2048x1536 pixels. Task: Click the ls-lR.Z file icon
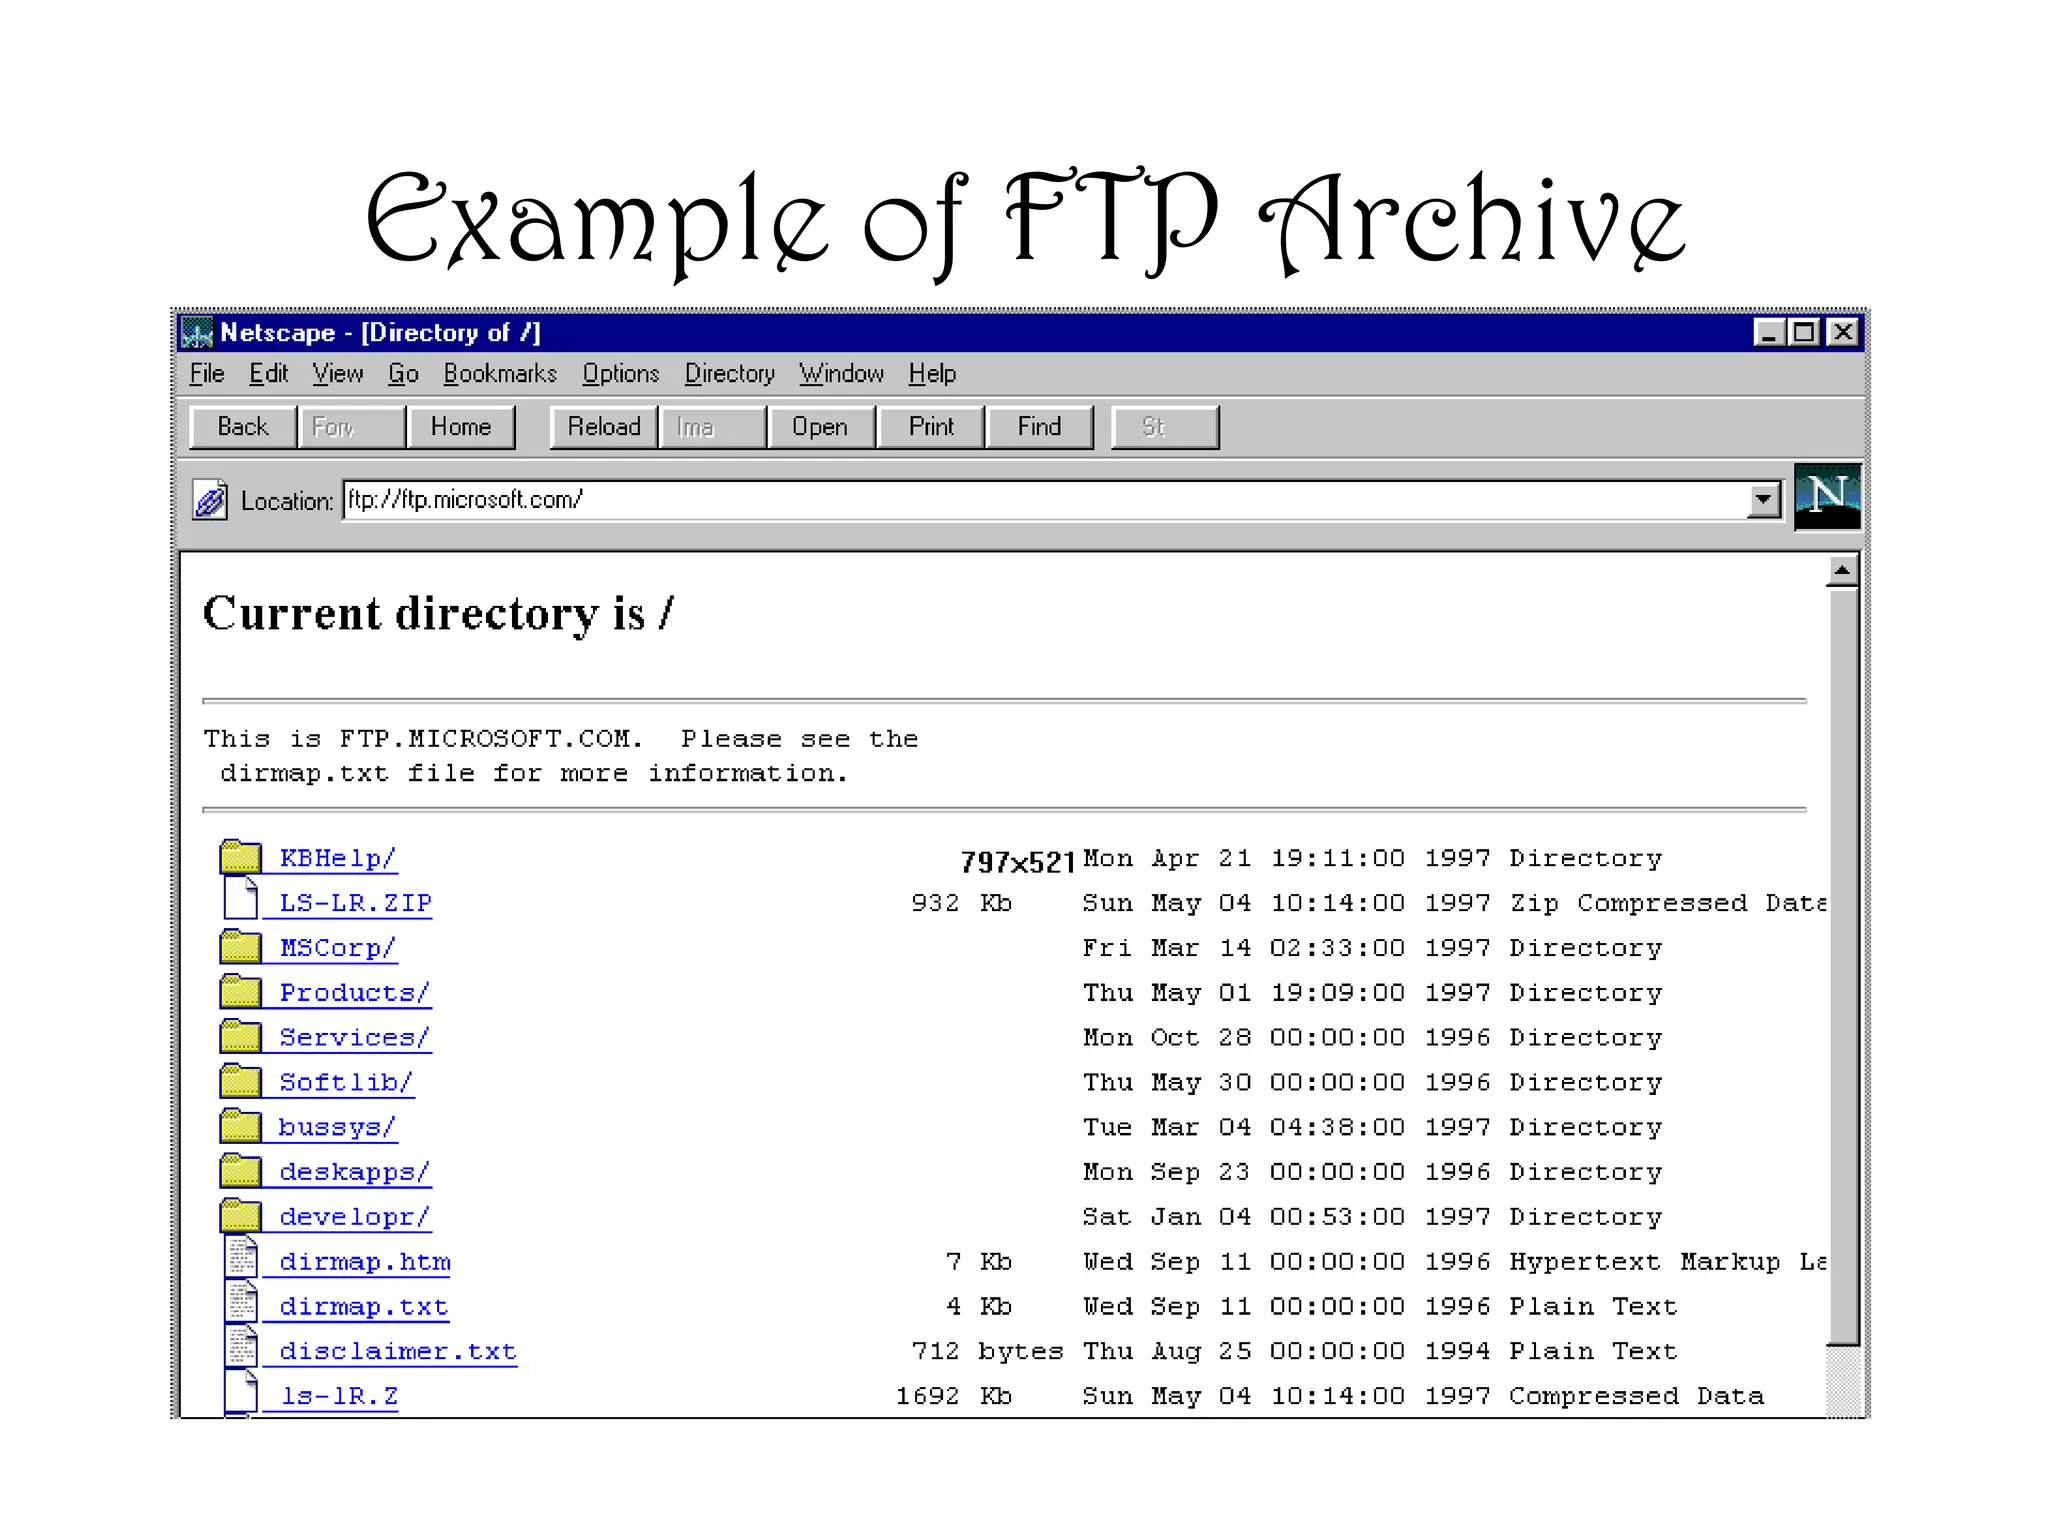click(240, 1391)
